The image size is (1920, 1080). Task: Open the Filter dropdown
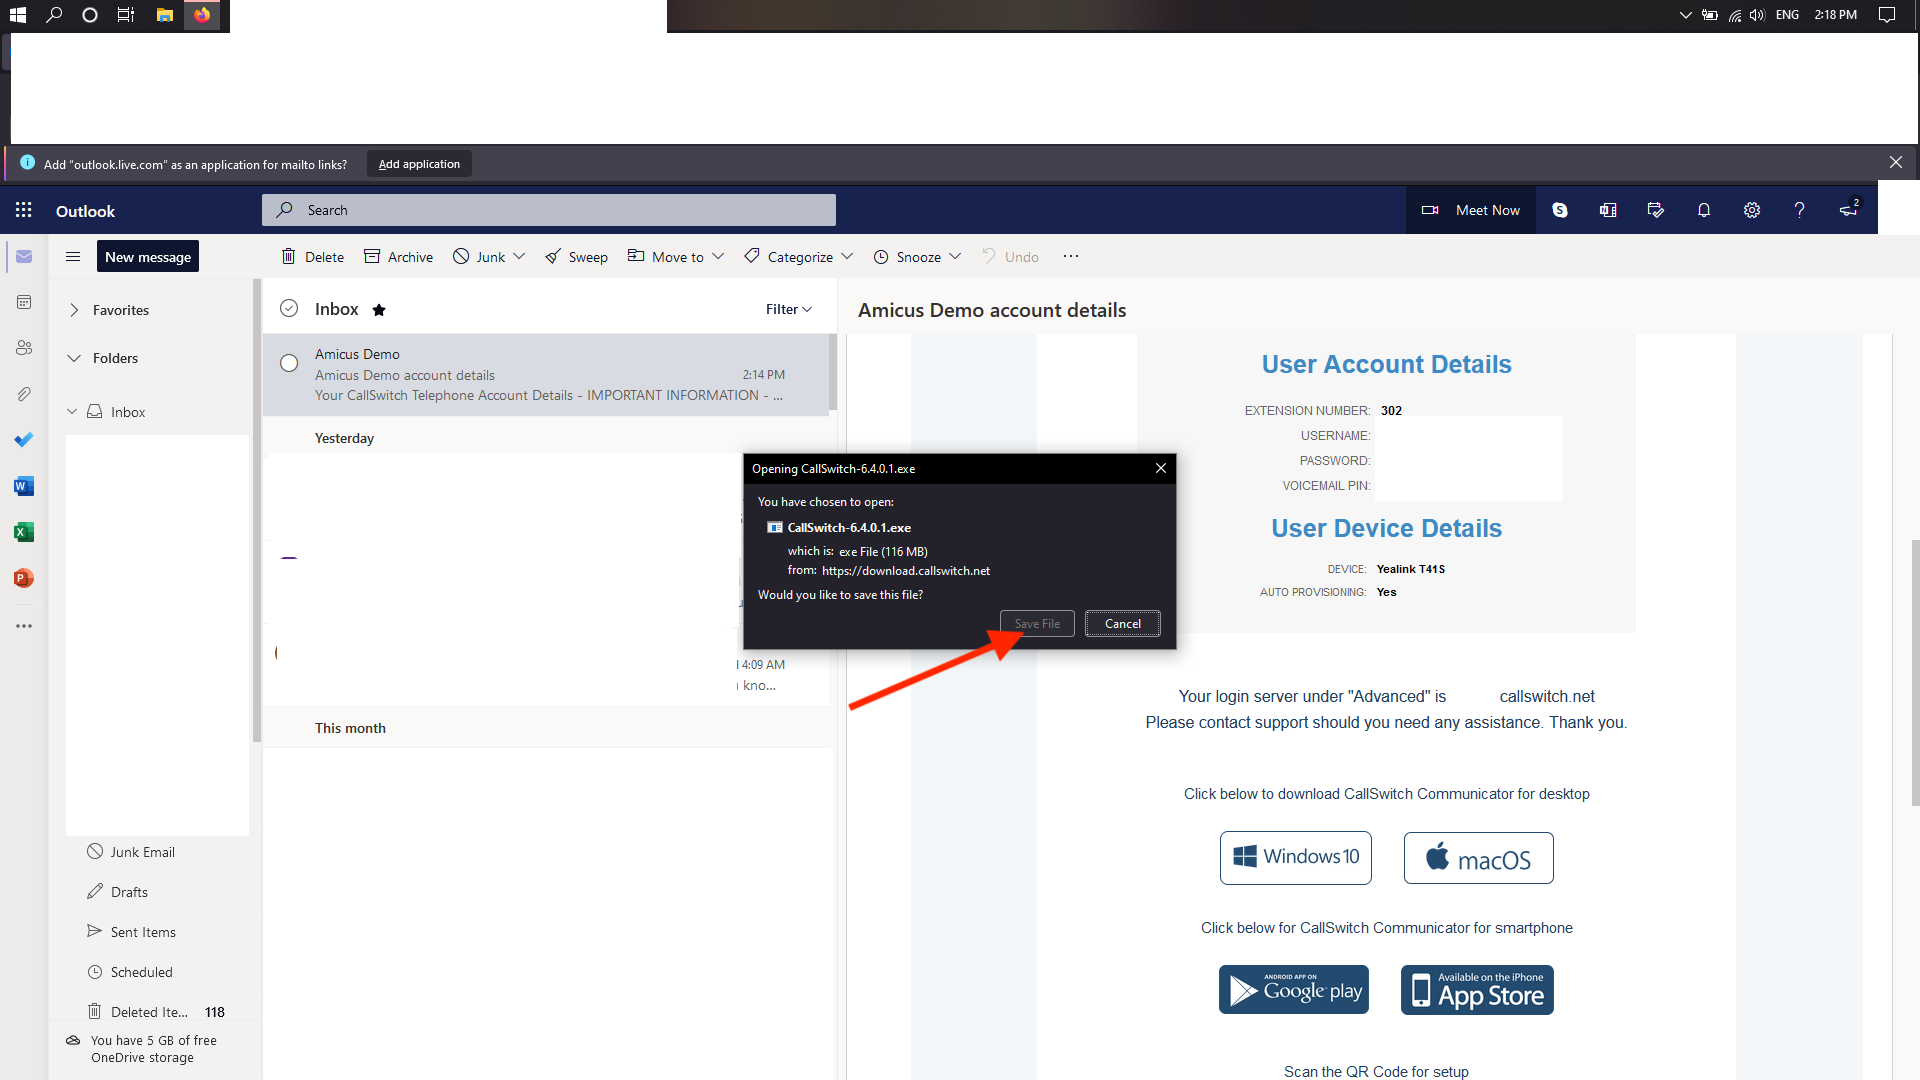789,309
